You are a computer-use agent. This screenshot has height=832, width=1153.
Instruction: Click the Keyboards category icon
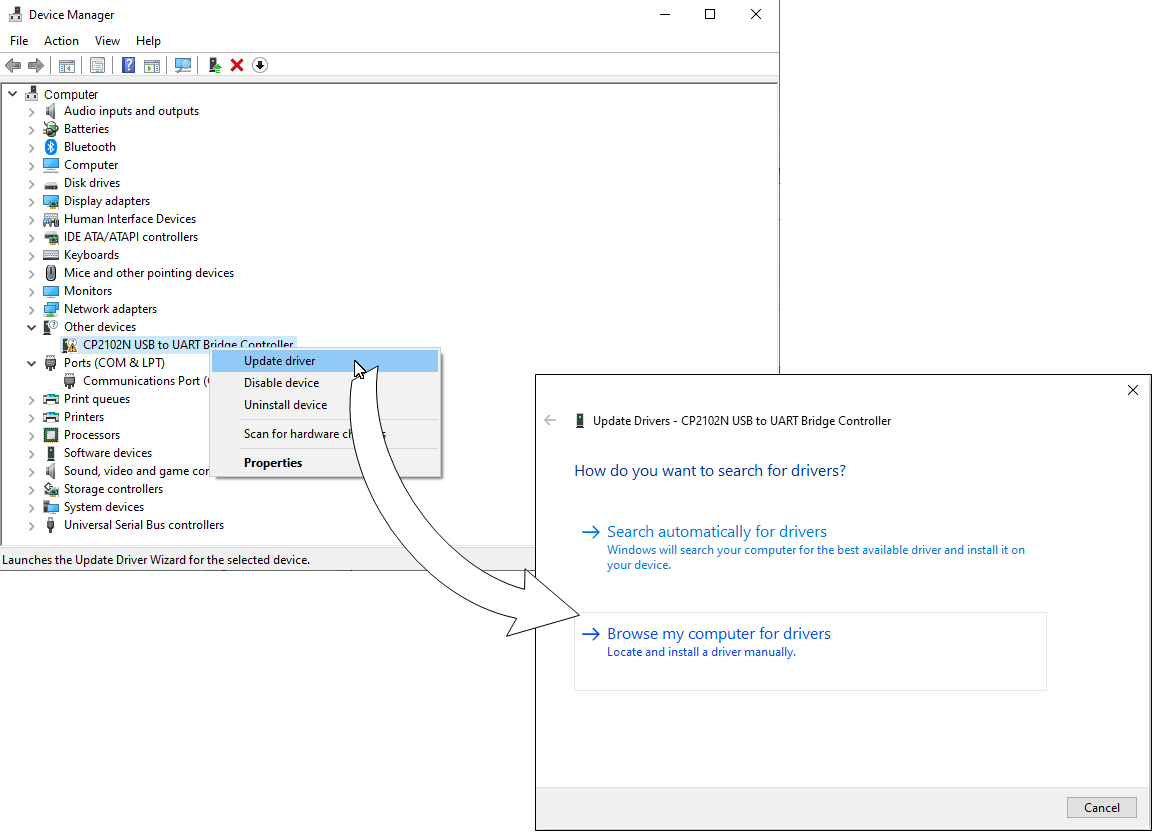pyautogui.click(x=51, y=255)
